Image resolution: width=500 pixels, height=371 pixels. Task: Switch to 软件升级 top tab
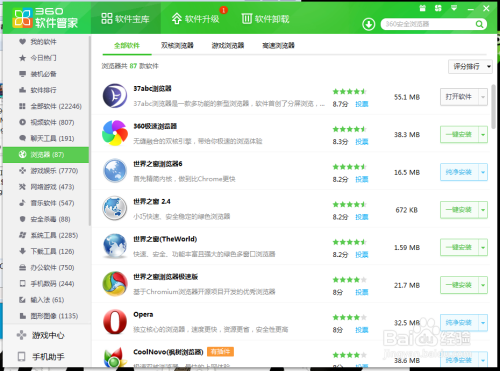pyautogui.click(x=196, y=19)
